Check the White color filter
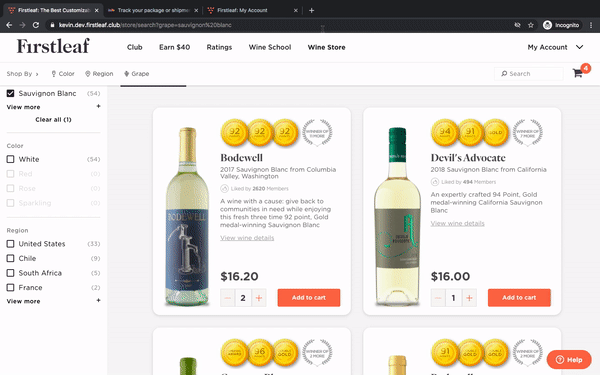This screenshot has width=600, height=375. point(10,159)
